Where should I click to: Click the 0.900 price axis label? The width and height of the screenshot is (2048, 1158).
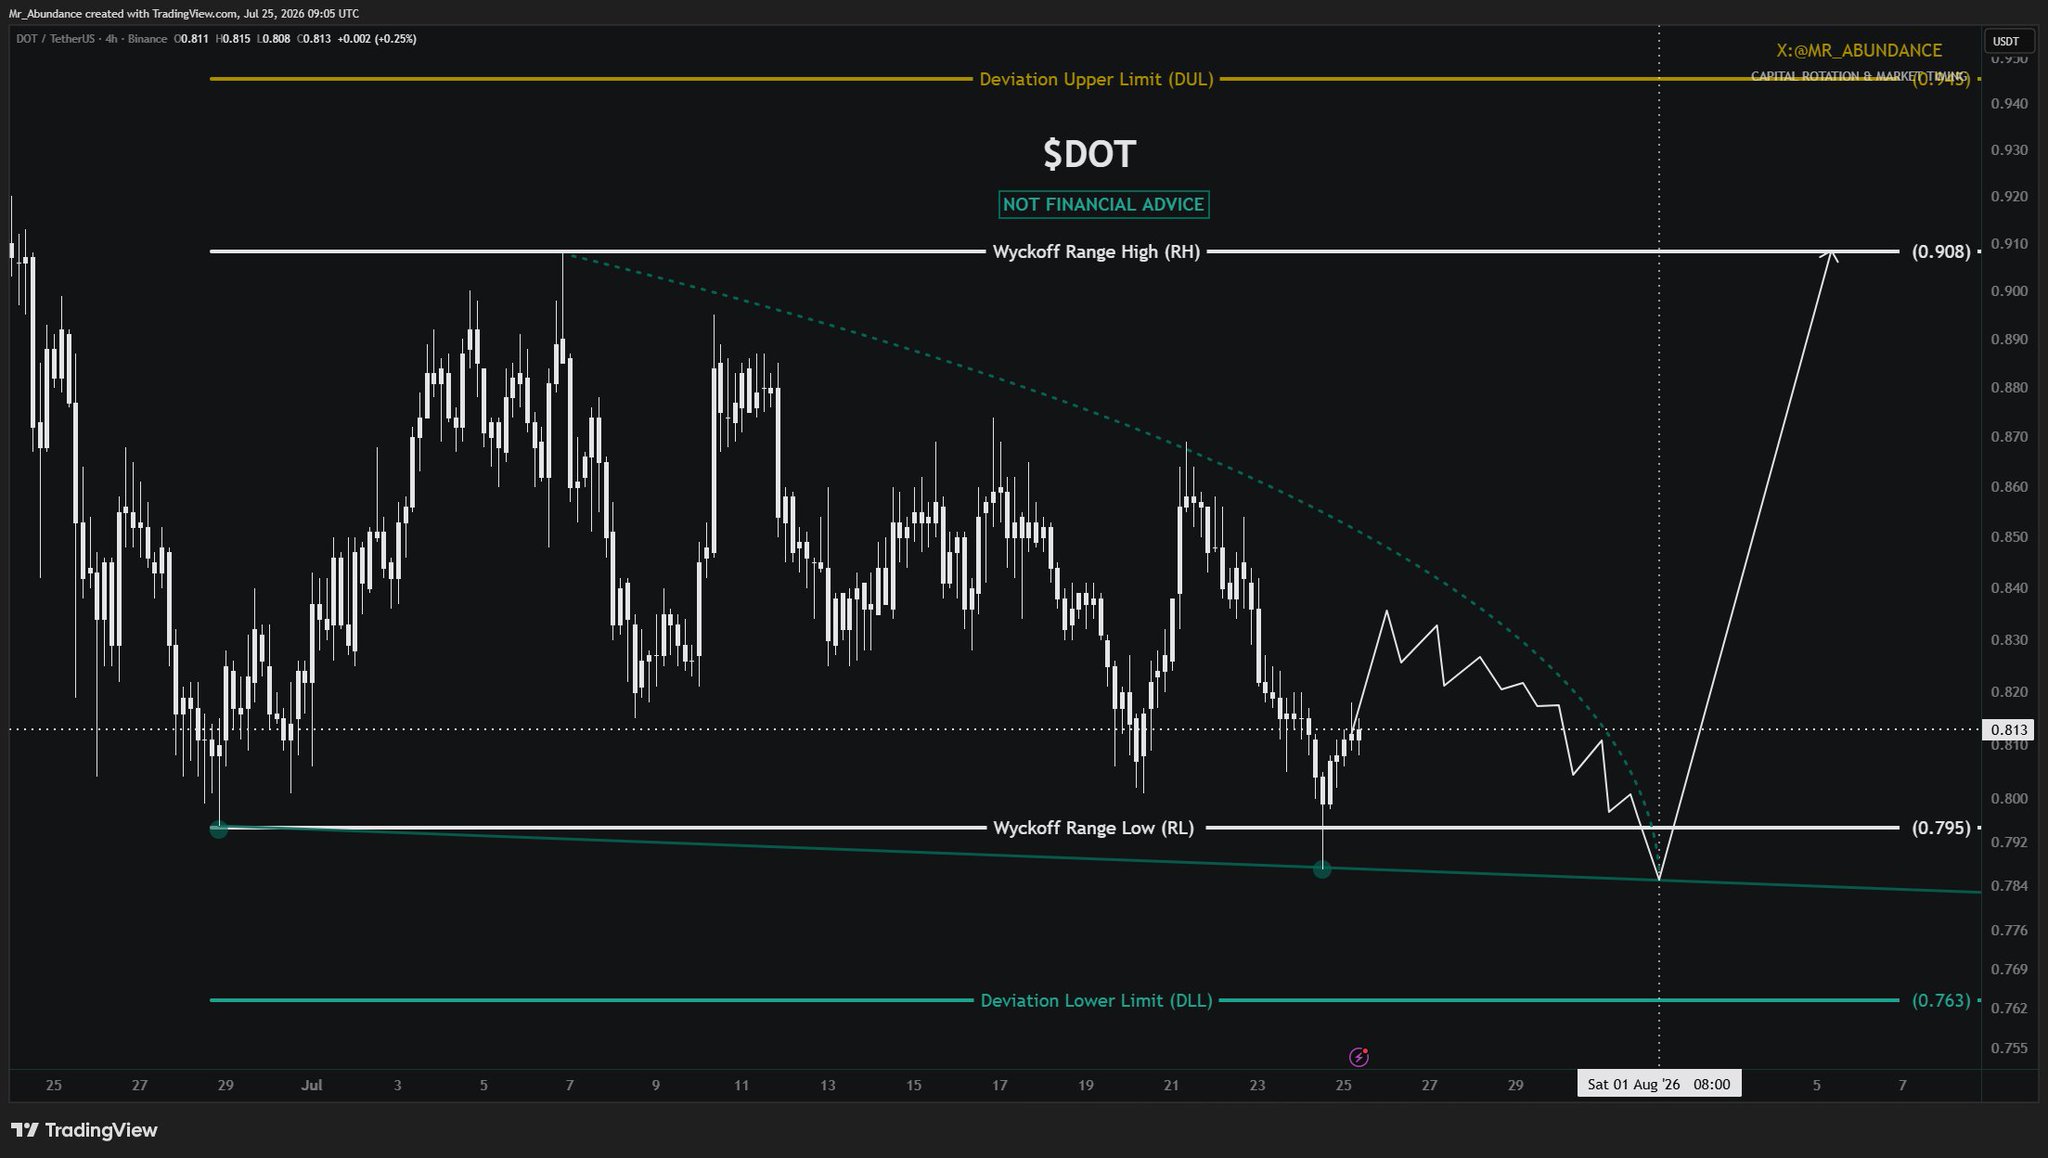pos(2008,291)
